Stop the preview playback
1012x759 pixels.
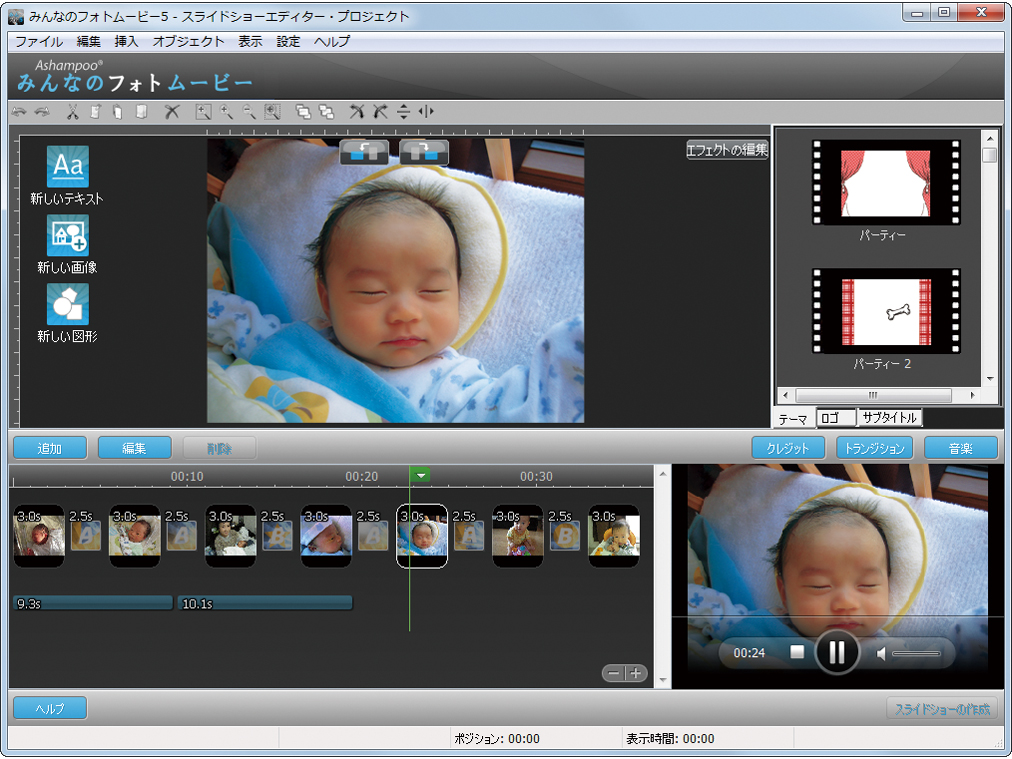pyautogui.click(x=797, y=652)
